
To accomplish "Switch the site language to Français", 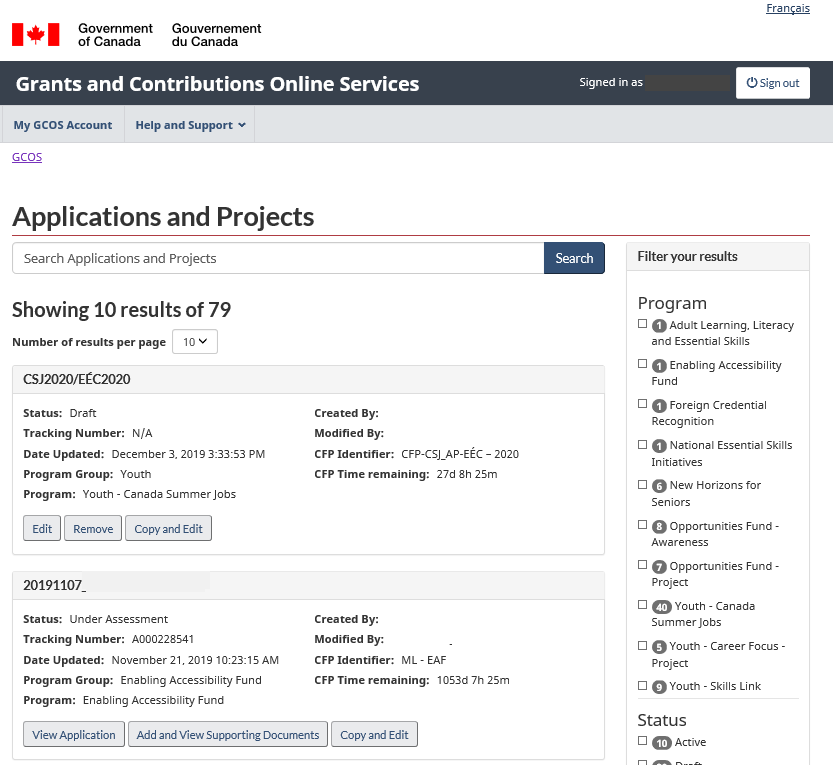I will 787,8.
